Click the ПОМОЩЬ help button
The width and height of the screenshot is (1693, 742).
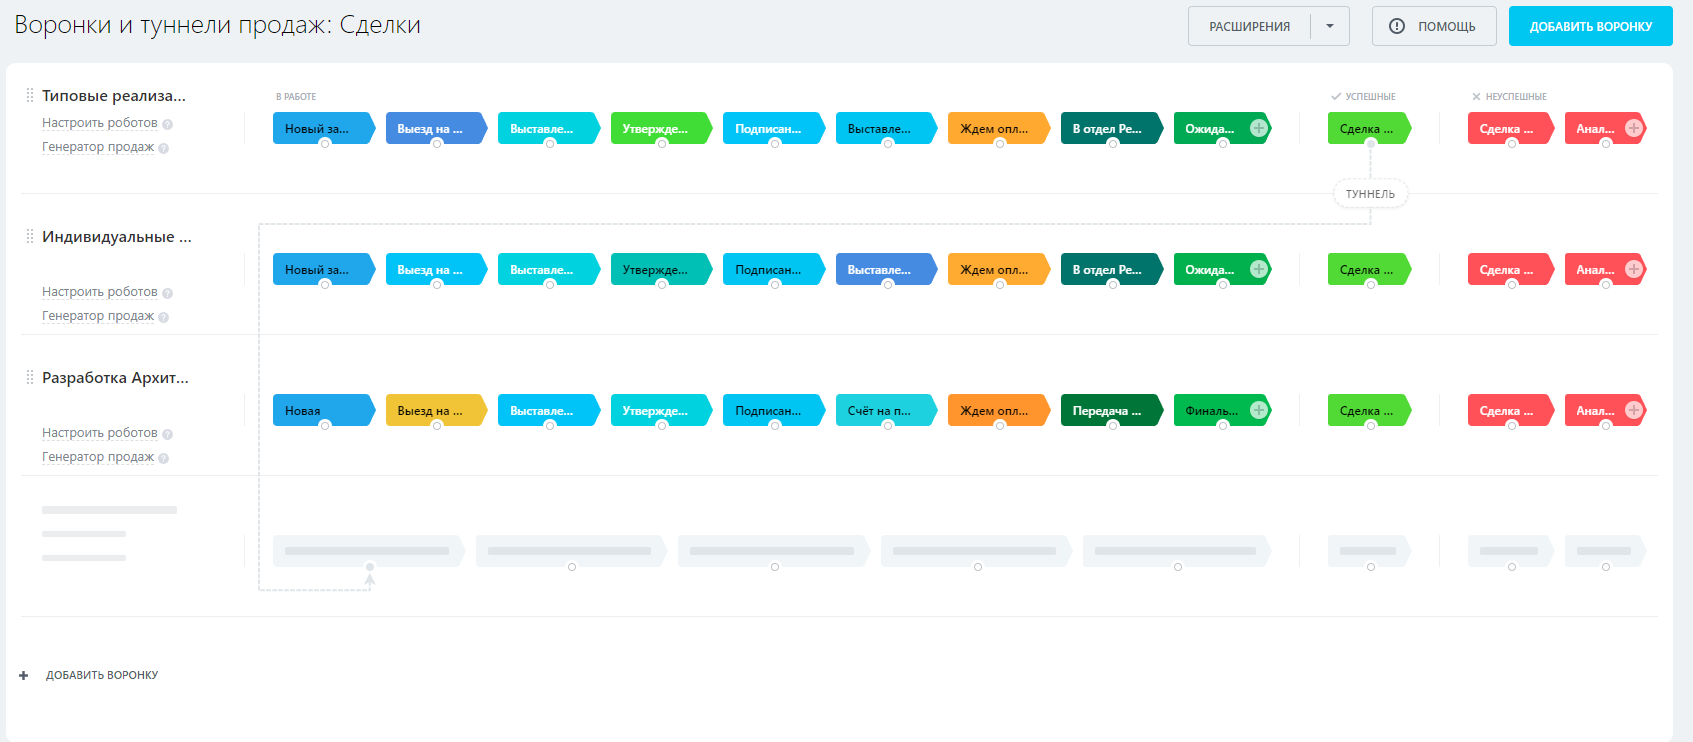coord(1434,26)
